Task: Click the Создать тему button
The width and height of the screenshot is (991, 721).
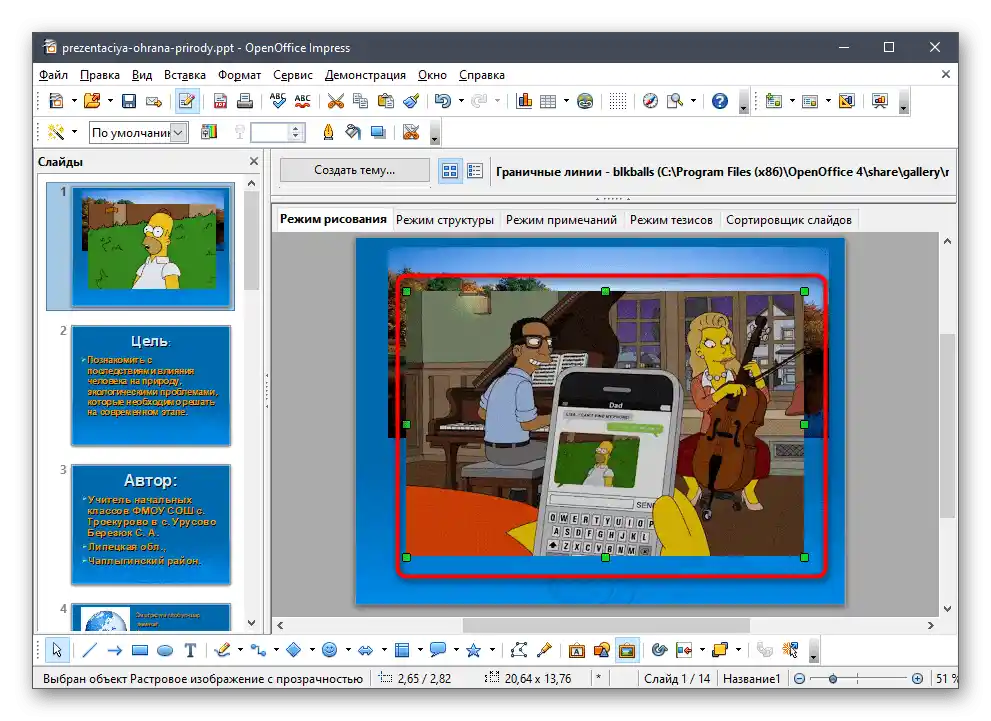Action: [x=354, y=170]
